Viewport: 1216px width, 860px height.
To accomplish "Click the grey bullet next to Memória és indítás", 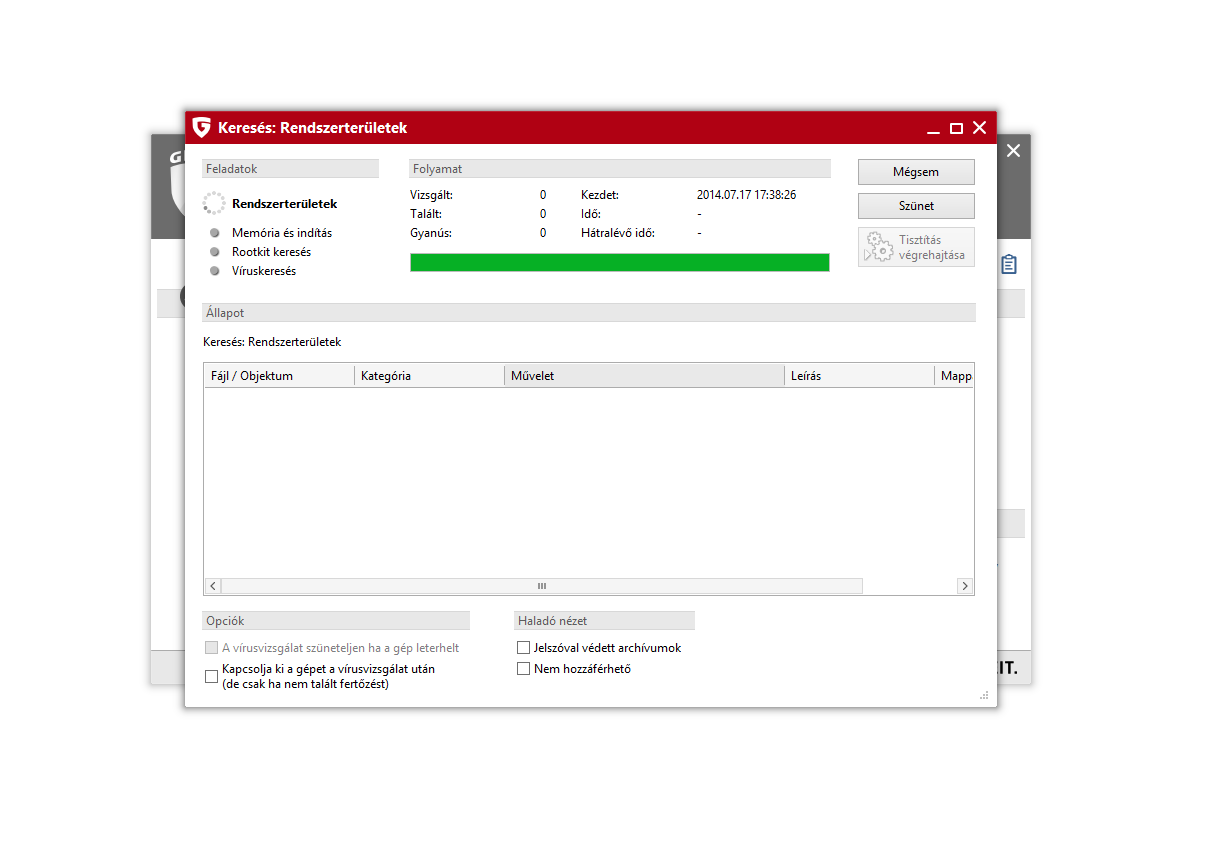I will point(215,233).
